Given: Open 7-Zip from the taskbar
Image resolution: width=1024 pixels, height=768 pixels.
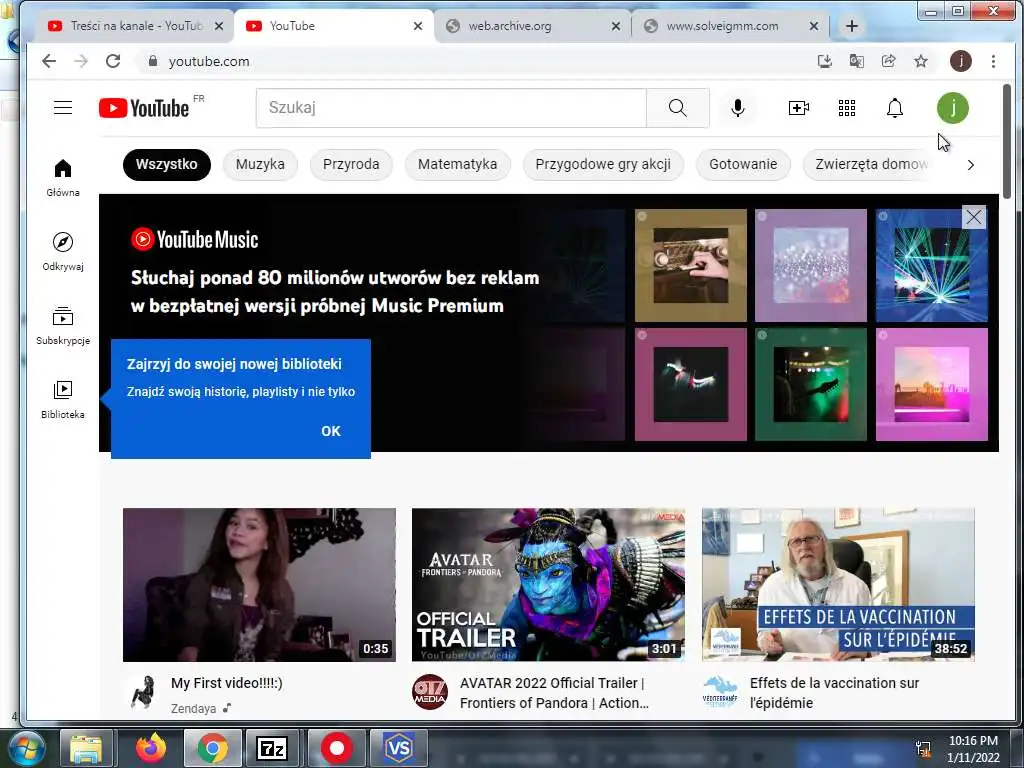Looking at the screenshot, I should tap(272, 748).
